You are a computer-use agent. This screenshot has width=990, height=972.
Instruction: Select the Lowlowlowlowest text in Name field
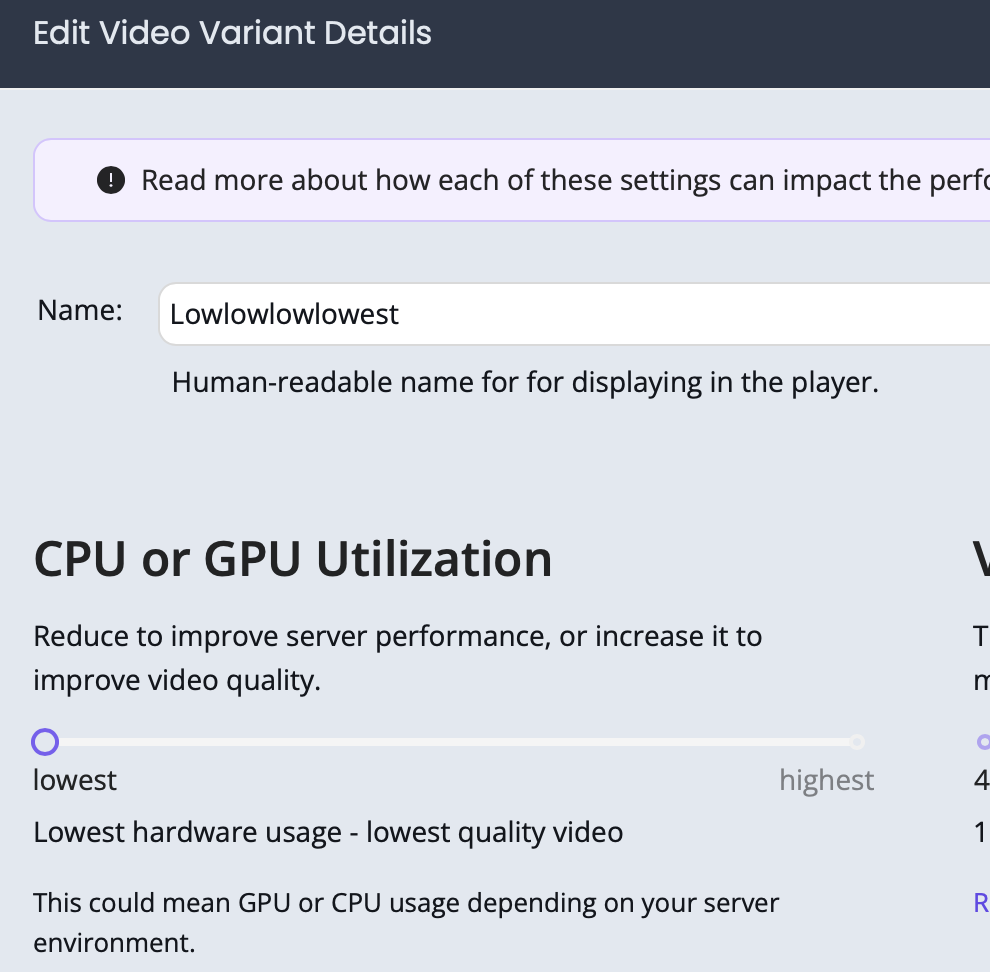(283, 314)
